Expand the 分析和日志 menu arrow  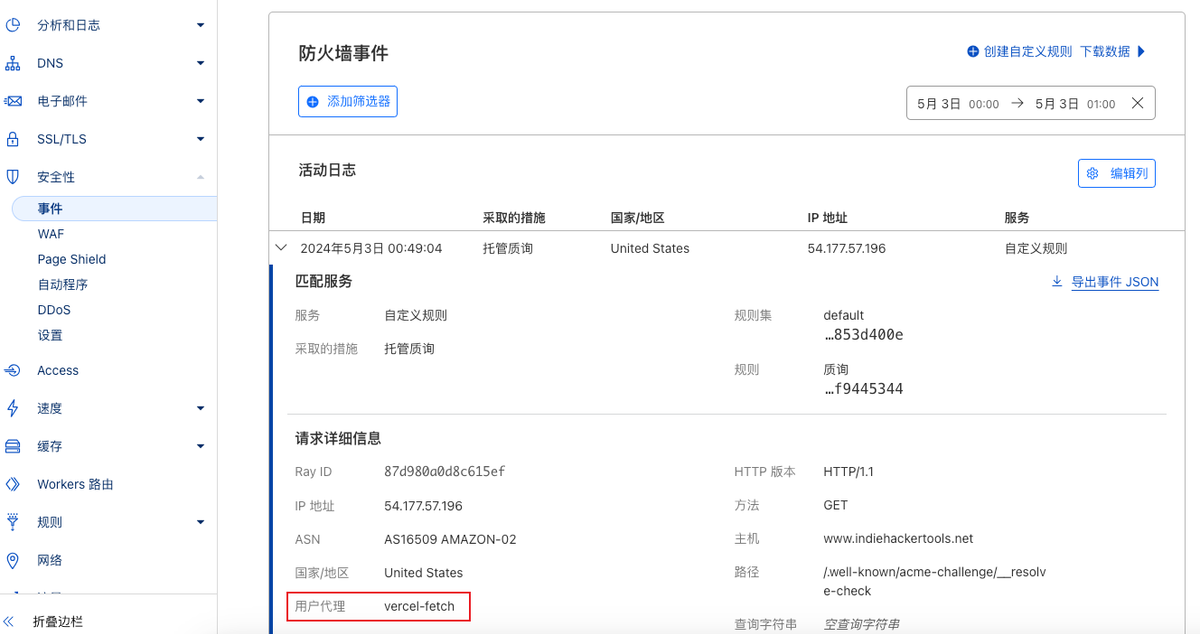coord(200,25)
